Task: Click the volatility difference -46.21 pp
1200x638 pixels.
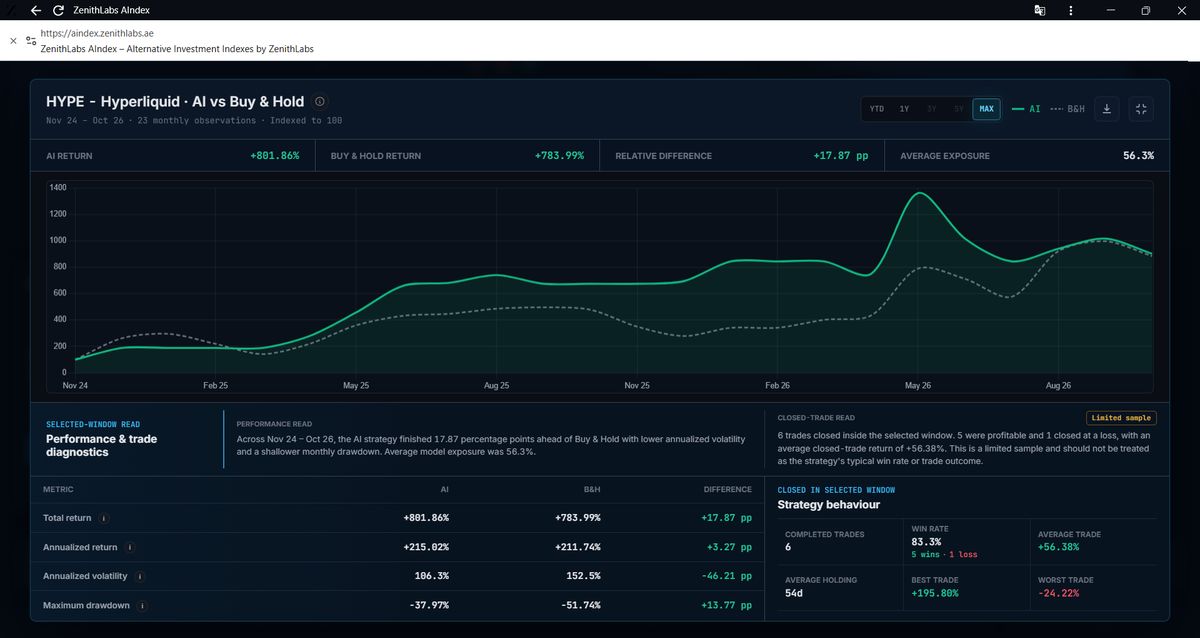Action: pyautogui.click(x=726, y=576)
